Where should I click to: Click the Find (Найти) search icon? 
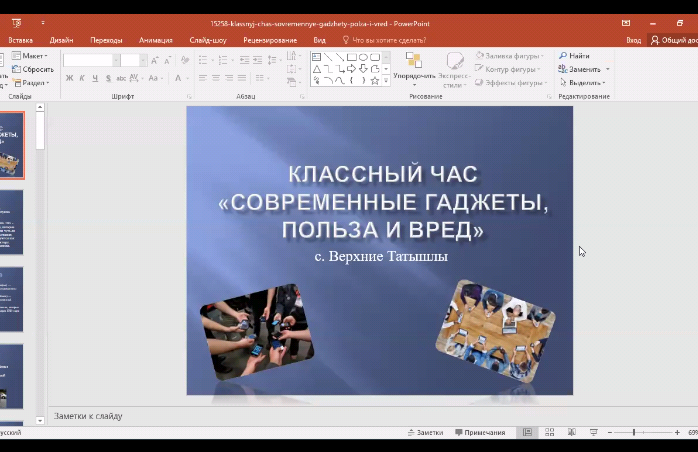pyautogui.click(x=564, y=56)
